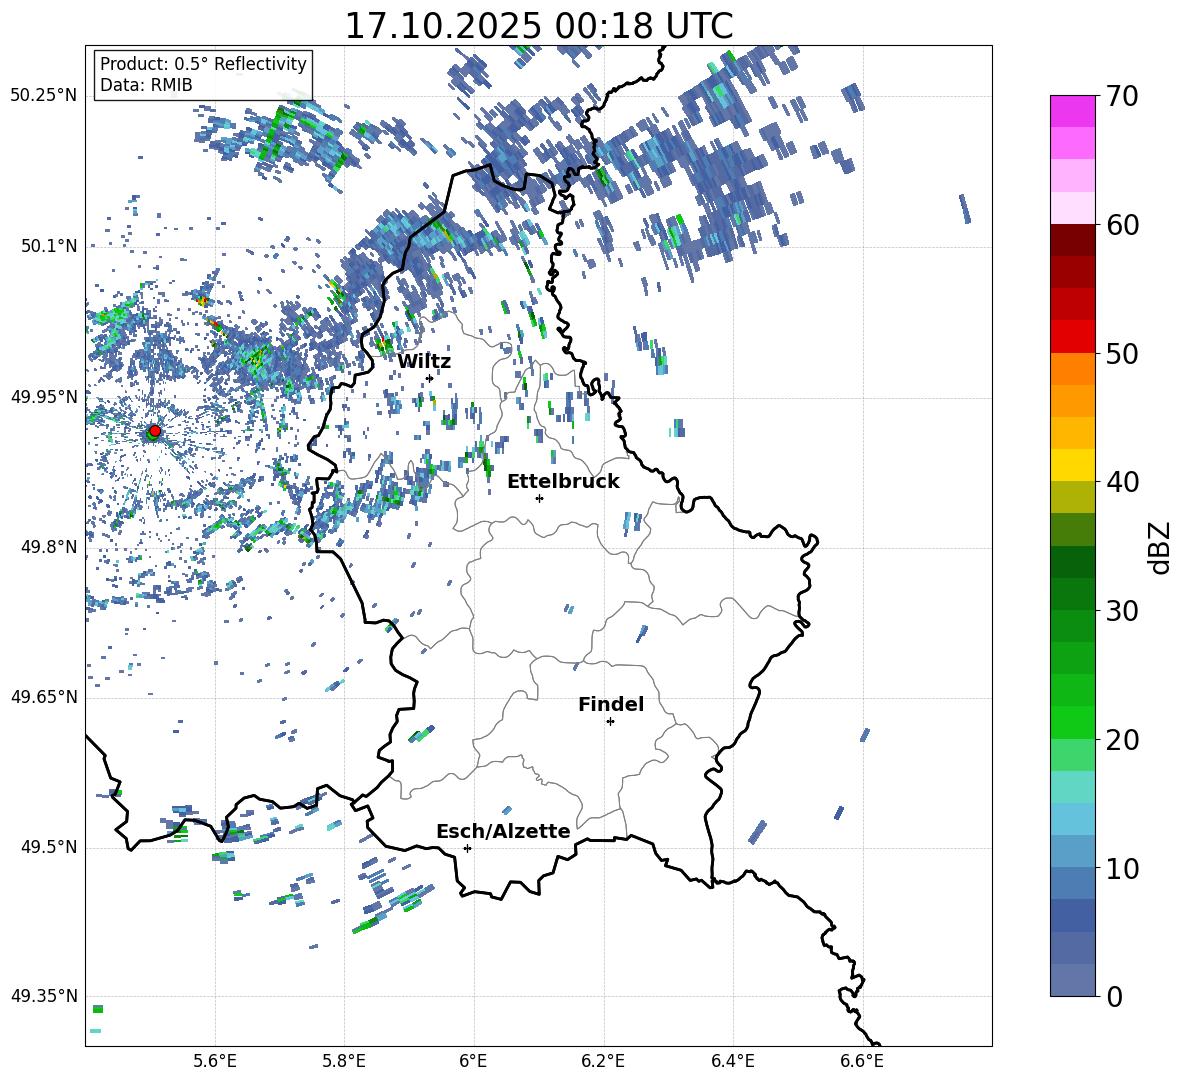
Task: Click the 49.8°N latitude tick label
Action: coord(49,547)
